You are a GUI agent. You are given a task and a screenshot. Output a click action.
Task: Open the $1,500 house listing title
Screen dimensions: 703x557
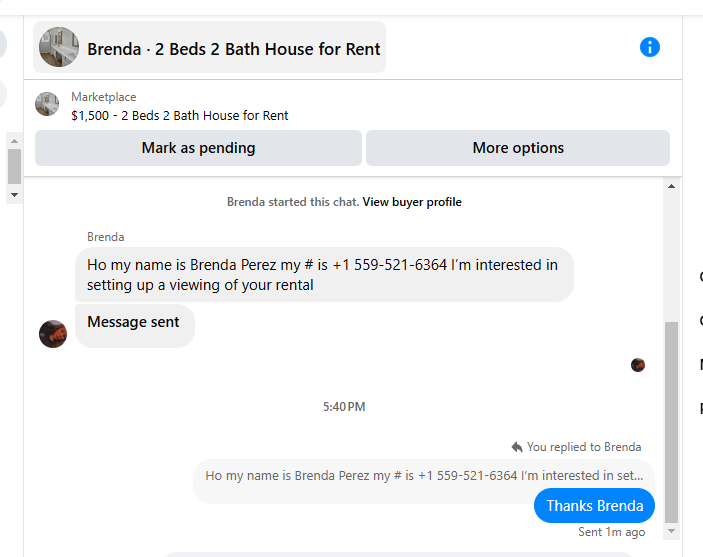(x=180, y=115)
